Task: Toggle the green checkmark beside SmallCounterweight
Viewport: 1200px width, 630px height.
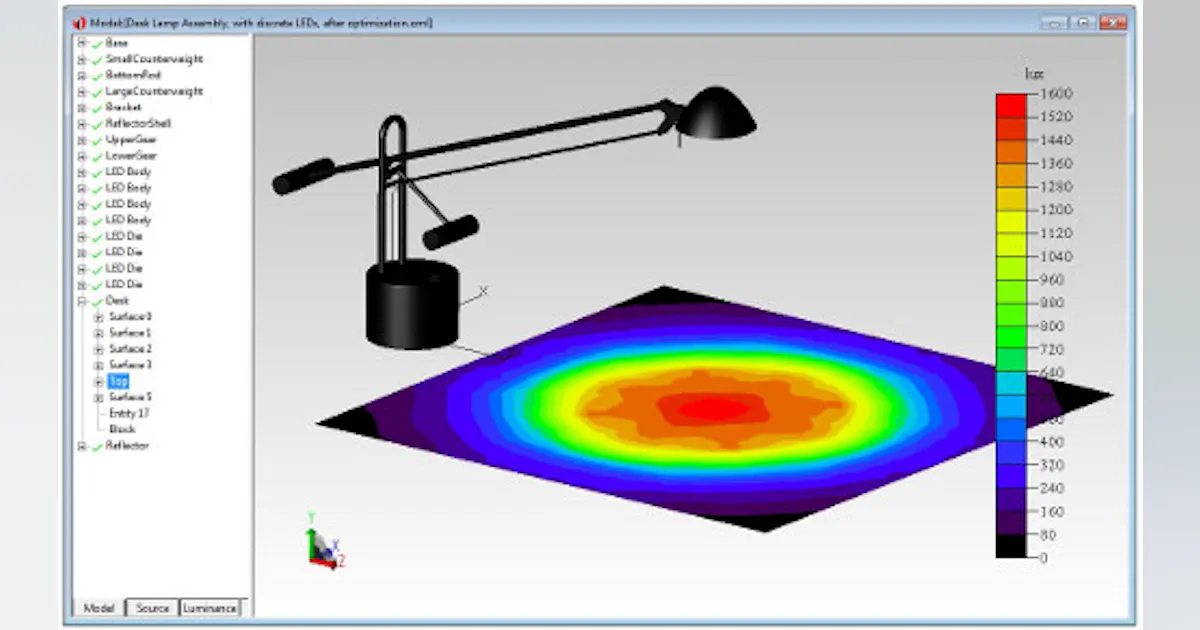Action: coord(97,59)
